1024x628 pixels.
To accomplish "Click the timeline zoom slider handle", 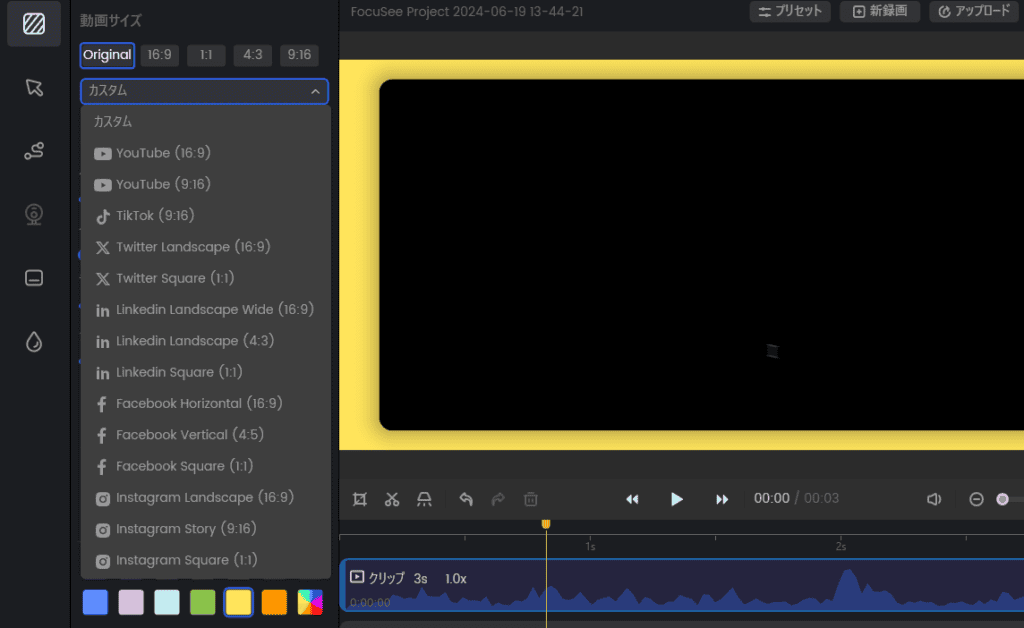I will [1002, 499].
